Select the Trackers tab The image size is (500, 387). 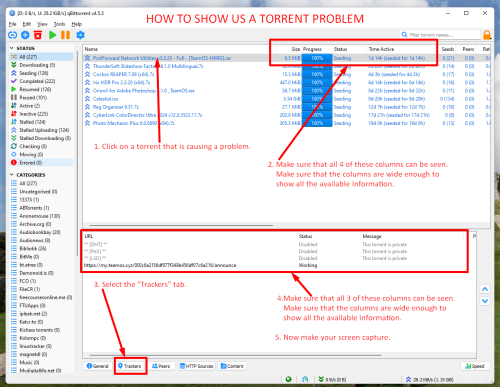(x=130, y=366)
